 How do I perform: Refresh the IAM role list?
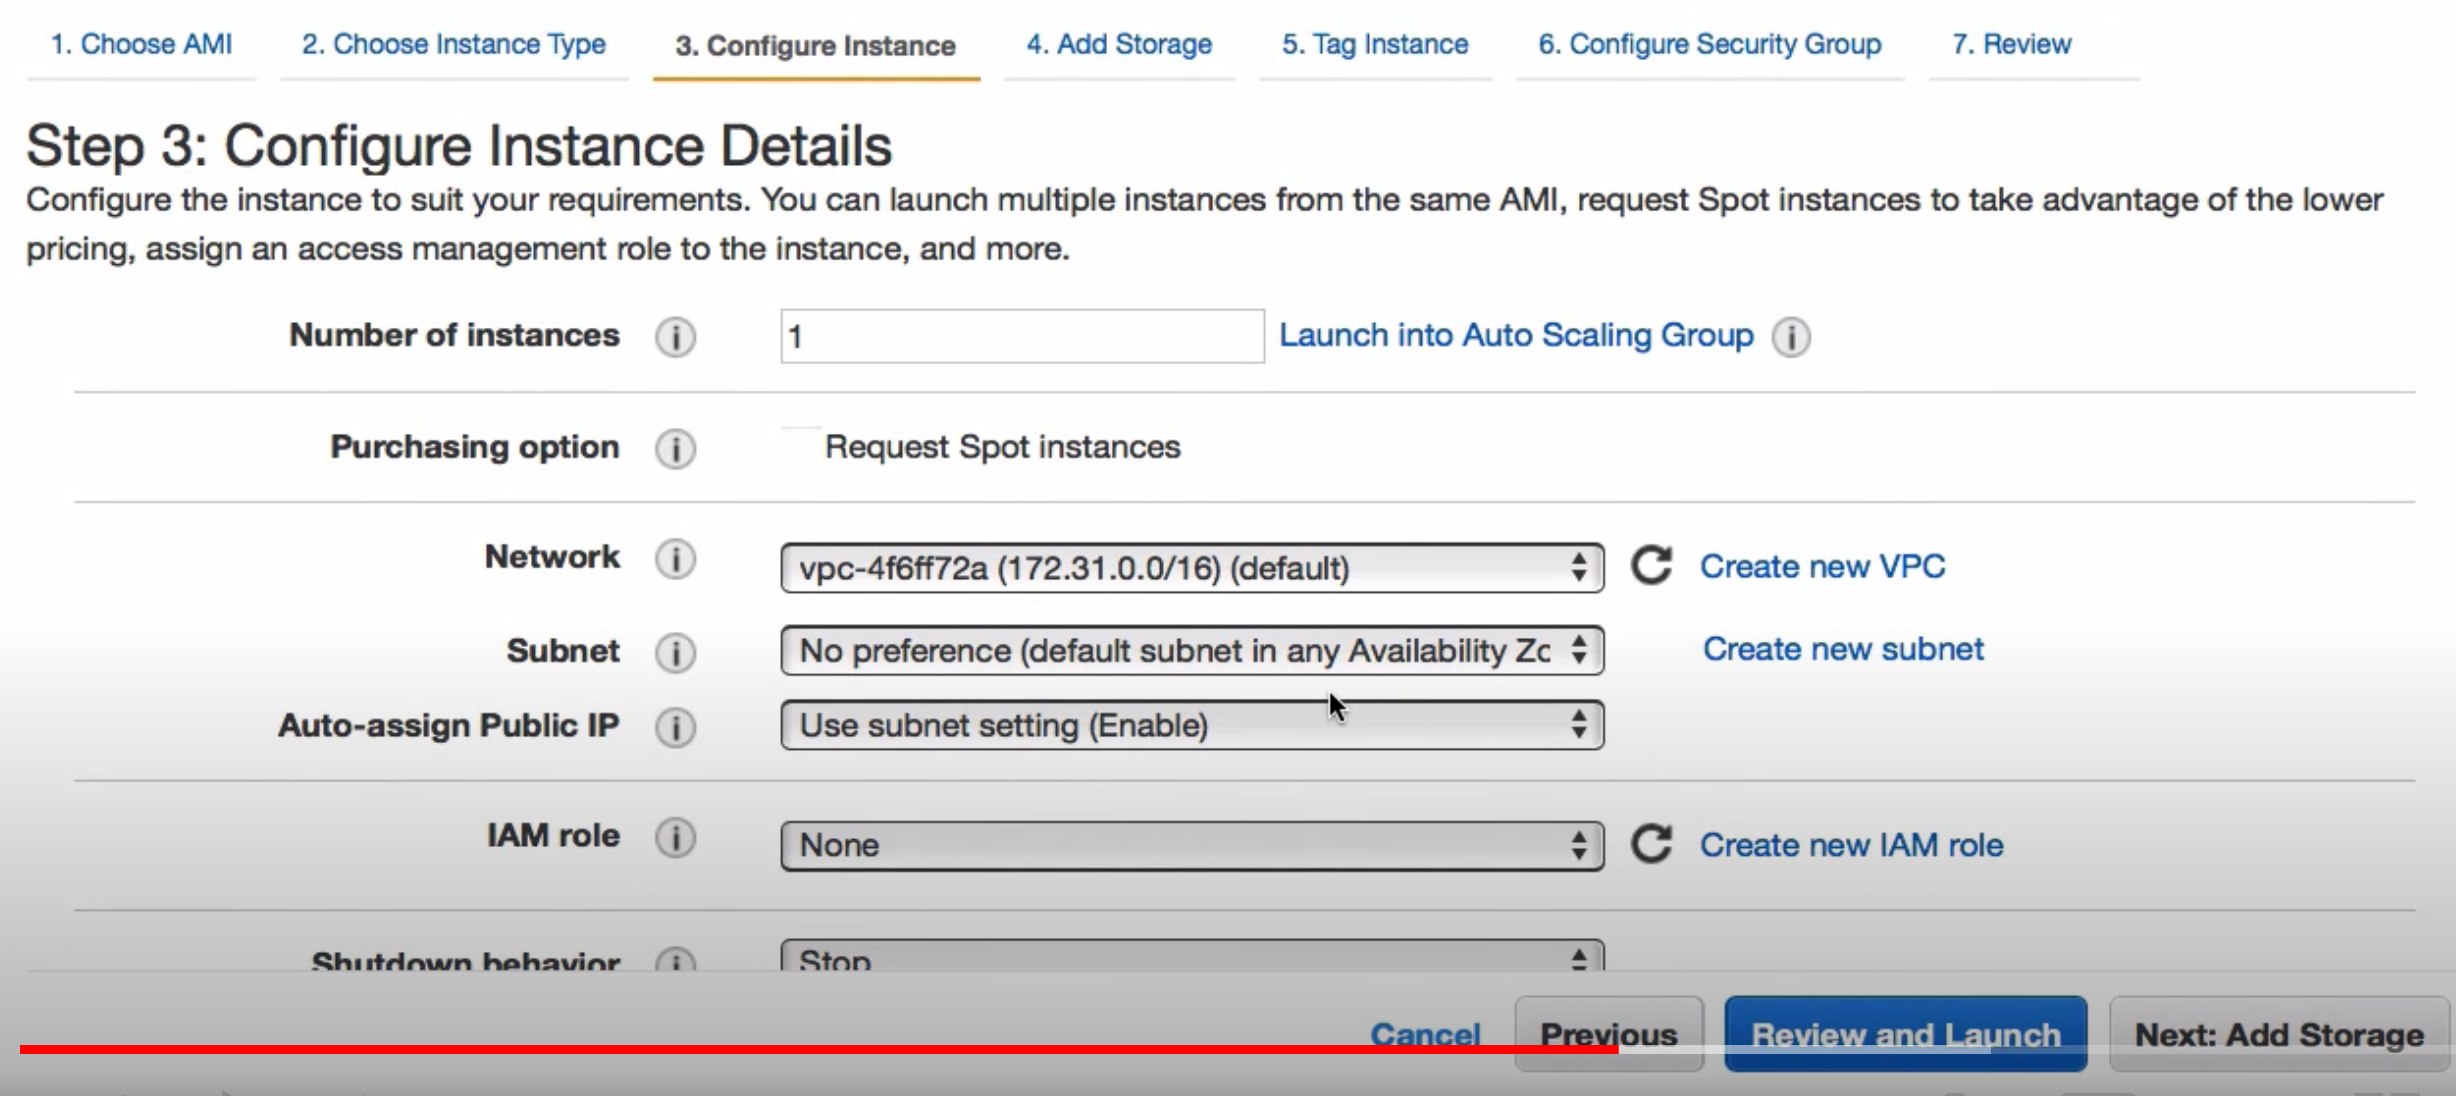pyautogui.click(x=1651, y=844)
